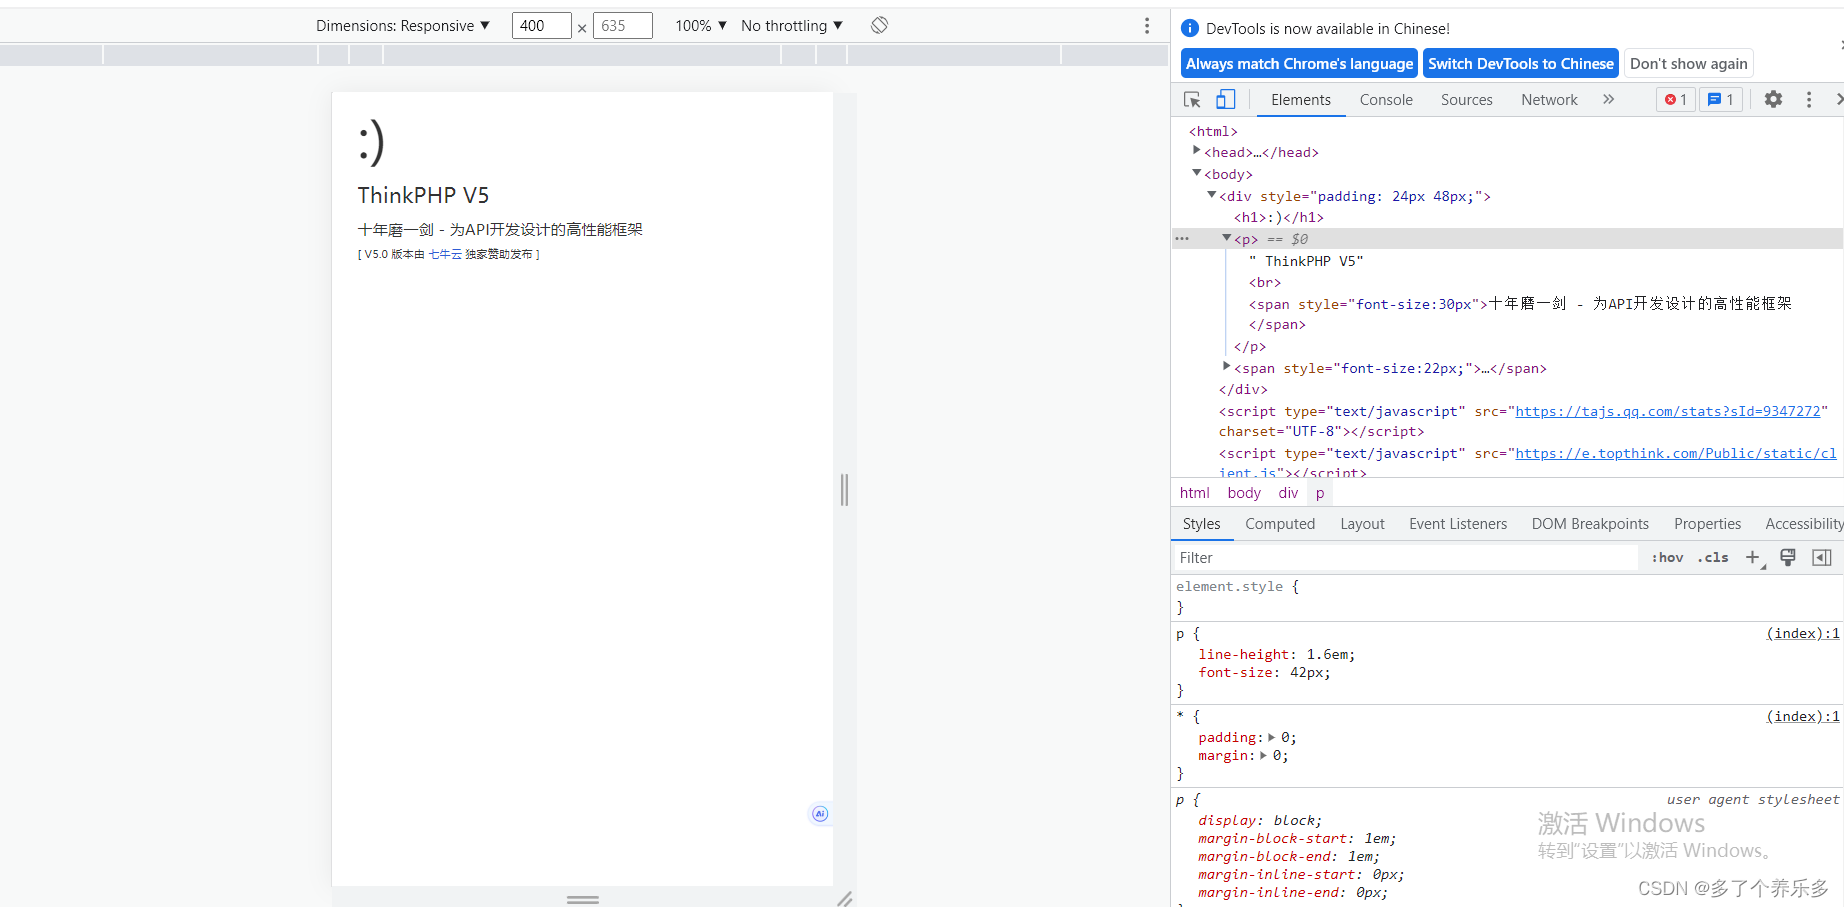1844x907 pixels.
Task: Select body in the breadcrumb trail
Action: pyautogui.click(x=1244, y=493)
